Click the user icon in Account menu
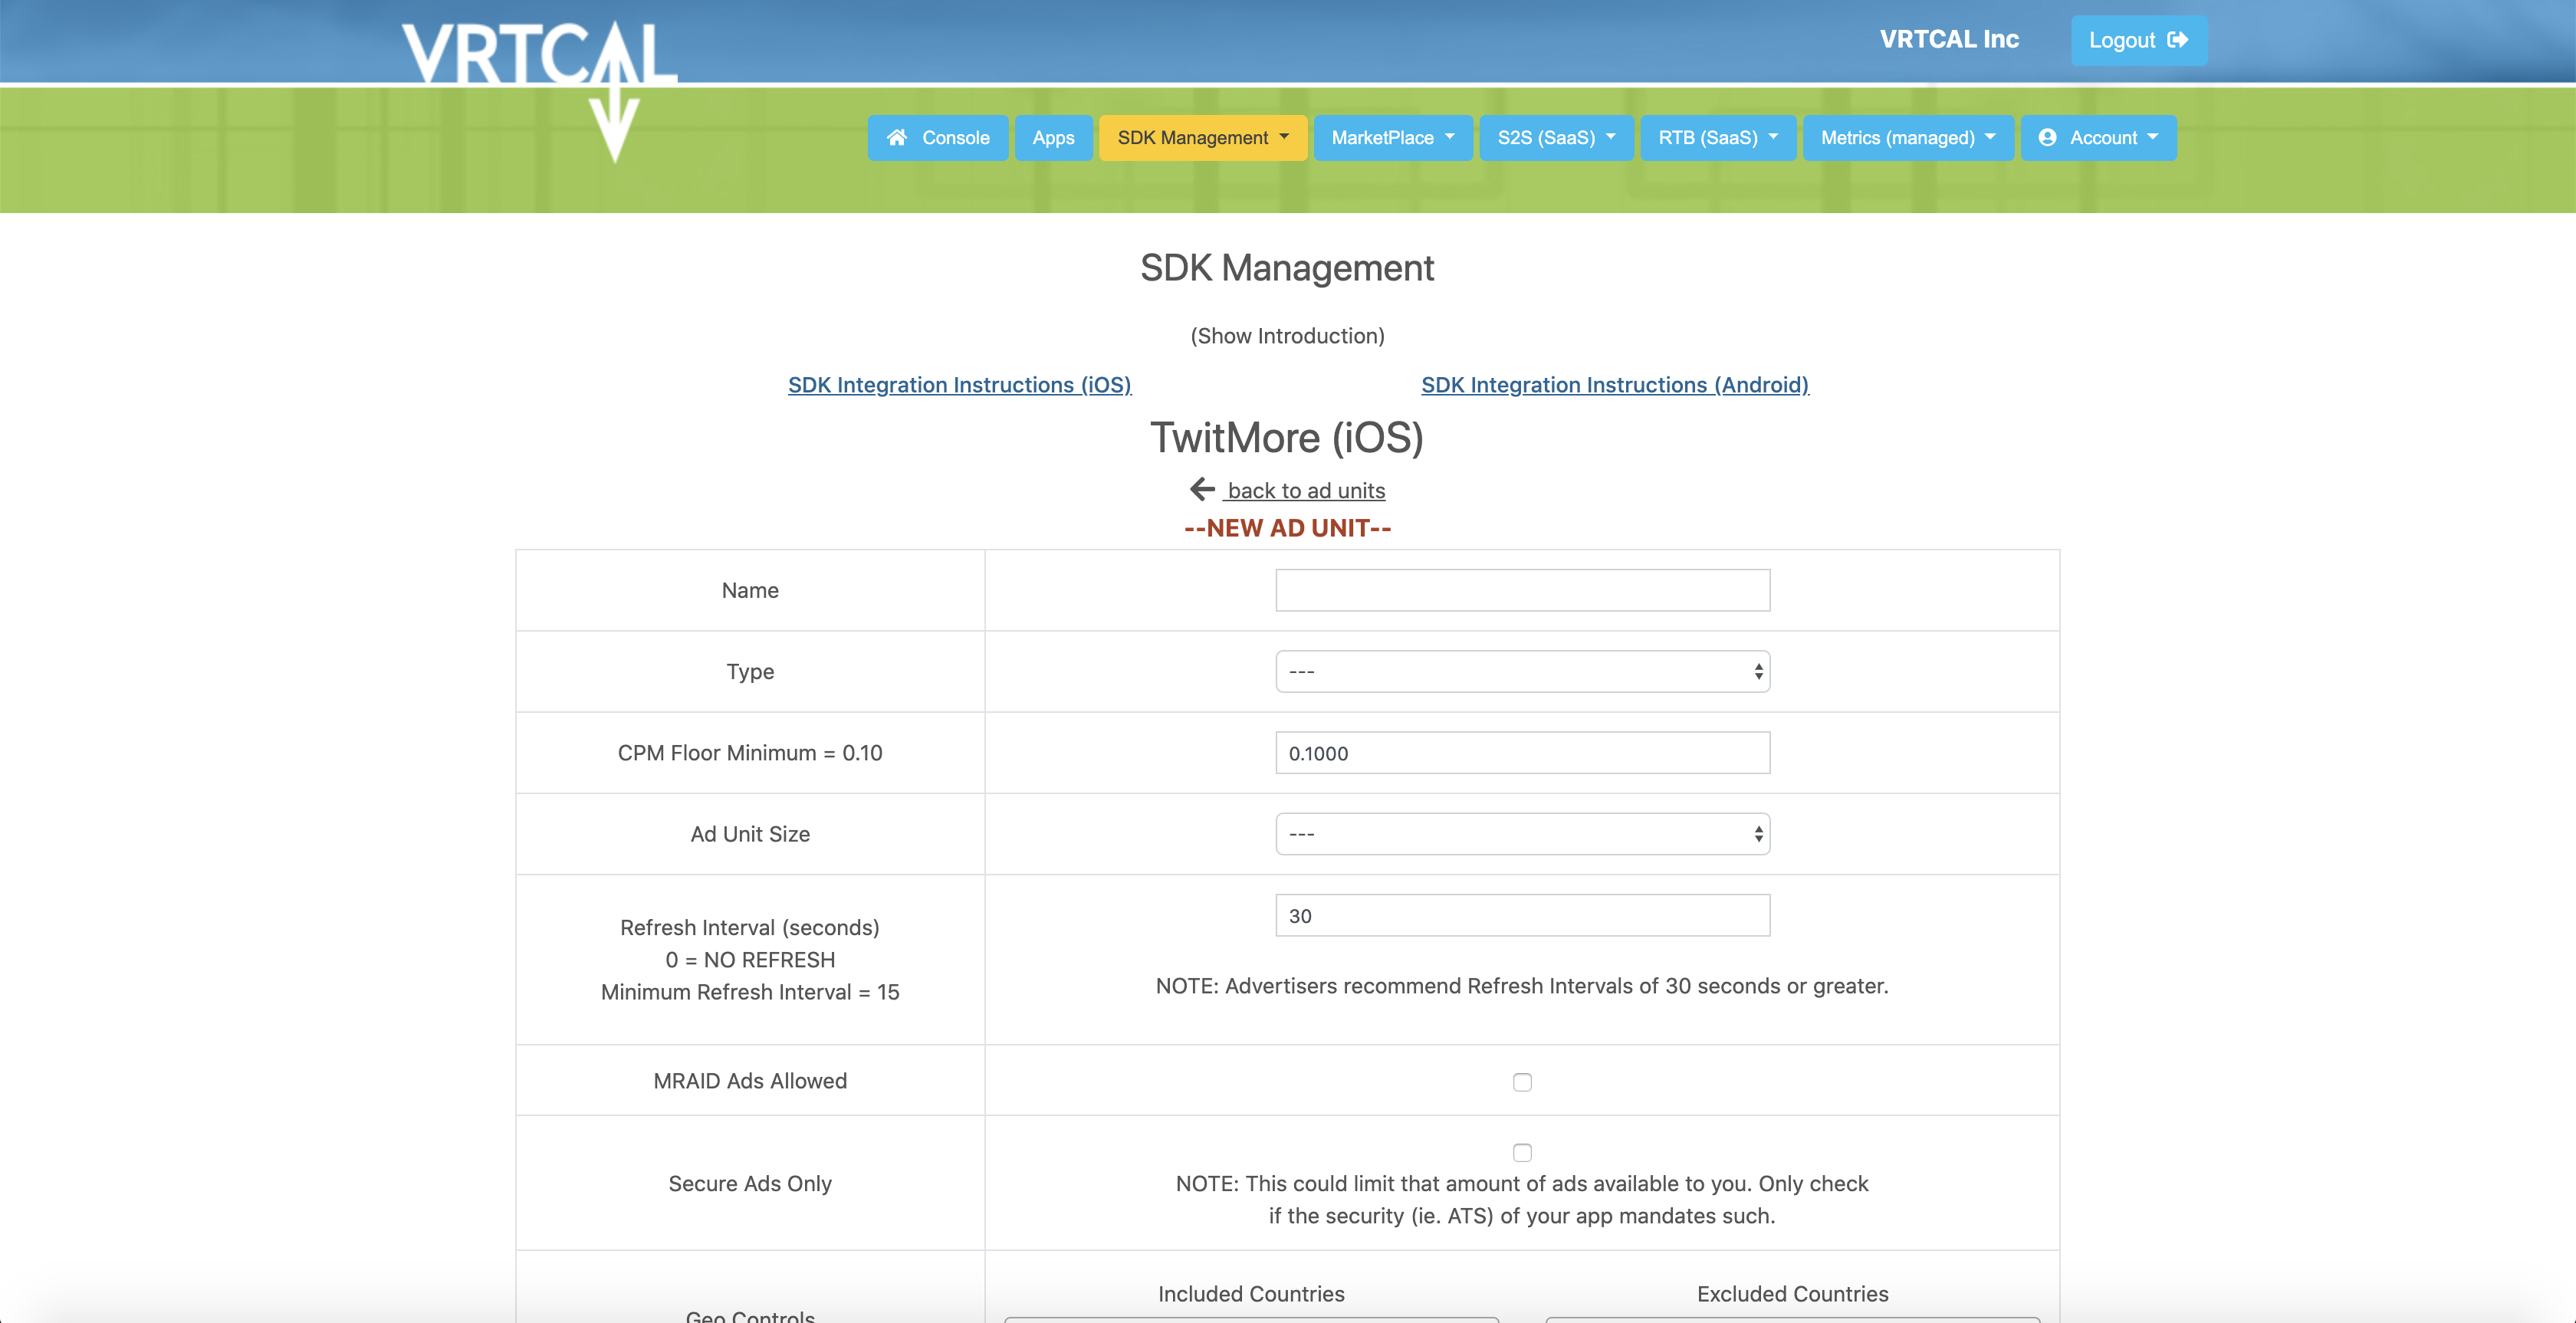 tap(2047, 137)
